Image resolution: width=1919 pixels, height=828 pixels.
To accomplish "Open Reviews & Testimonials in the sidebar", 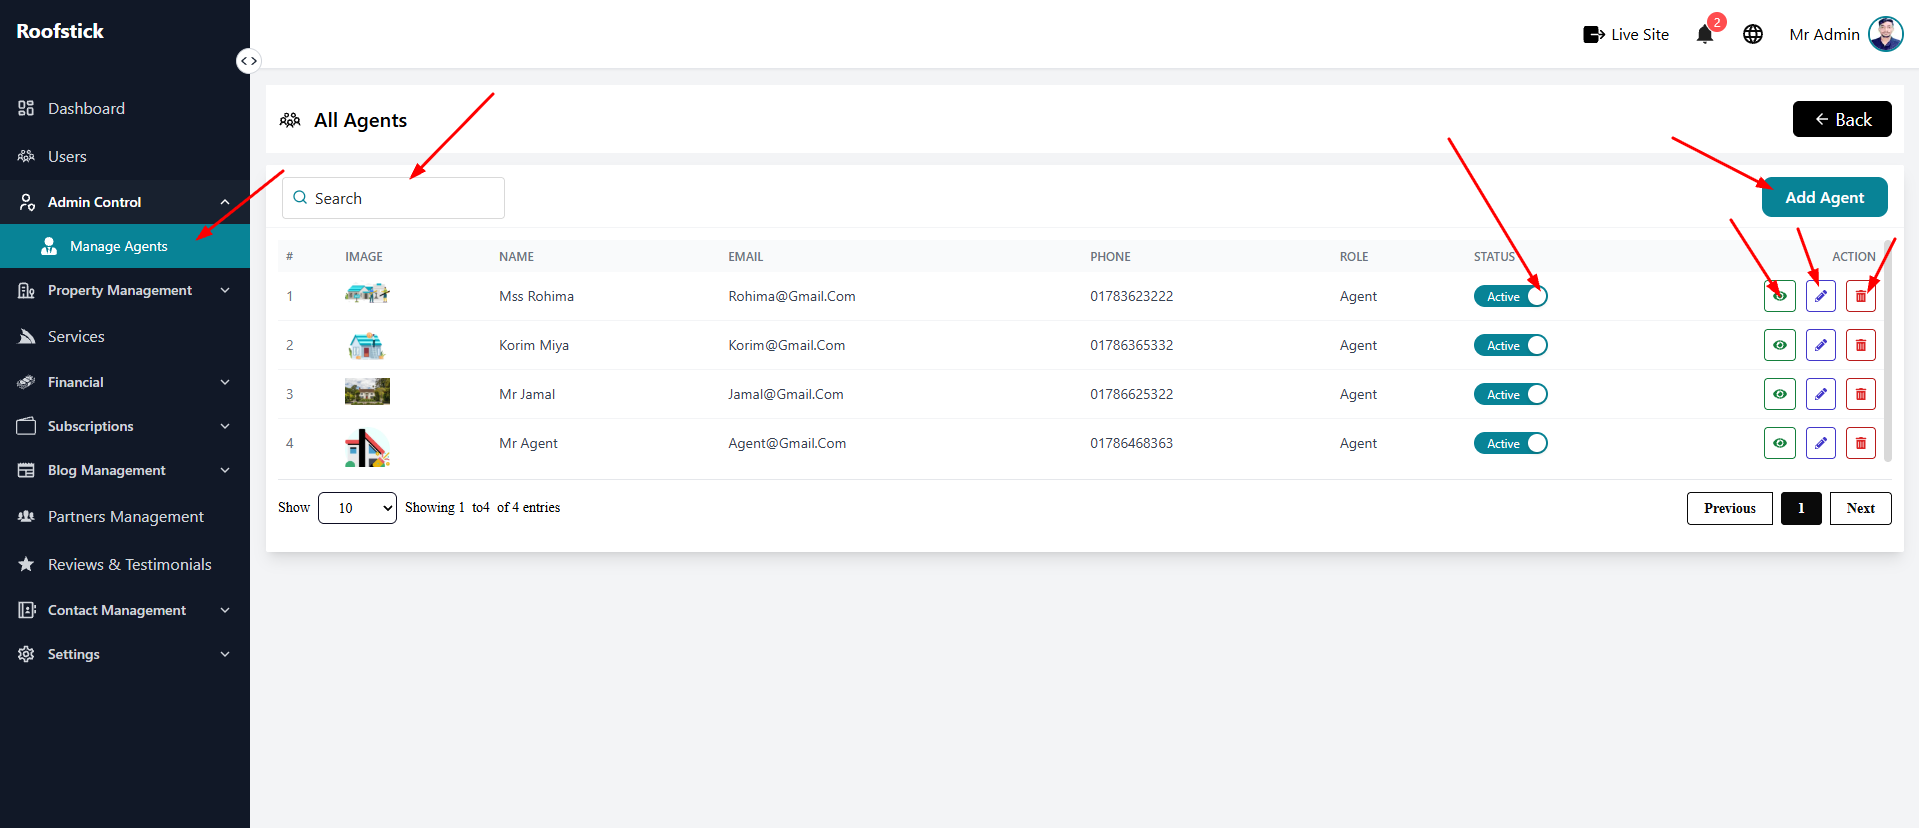I will [x=125, y=564].
